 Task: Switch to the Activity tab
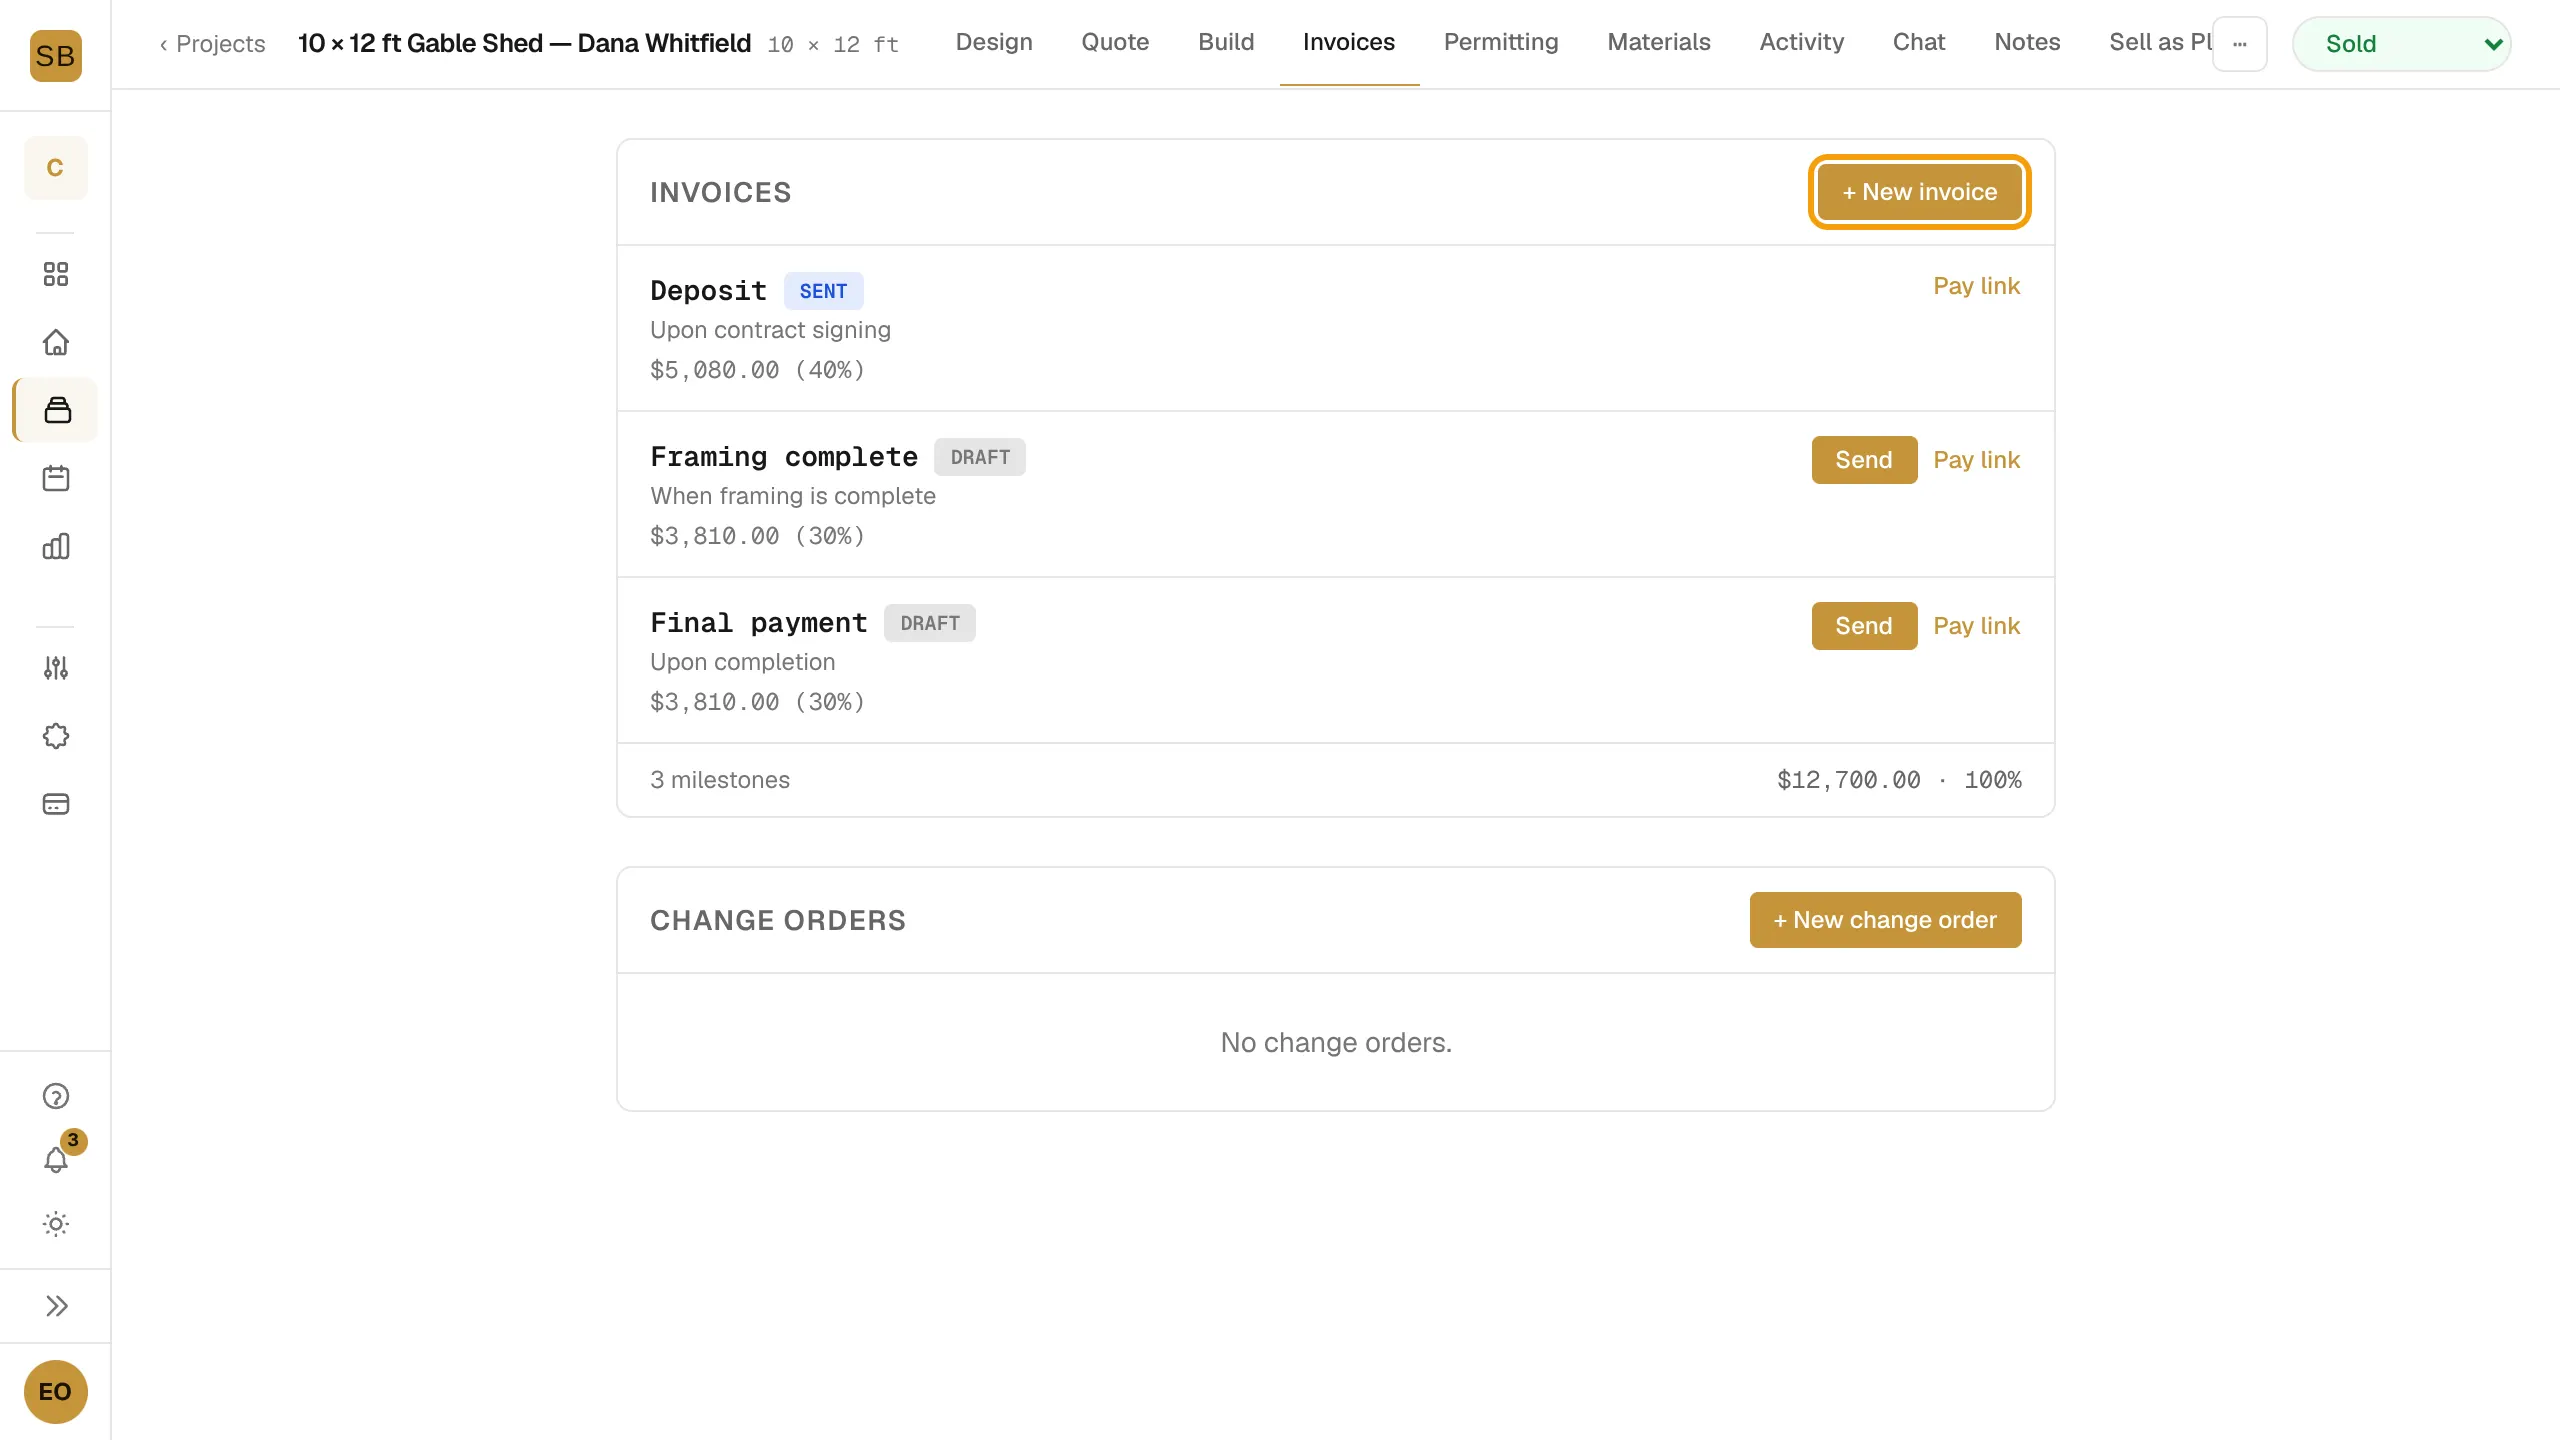pos(1802,42)
